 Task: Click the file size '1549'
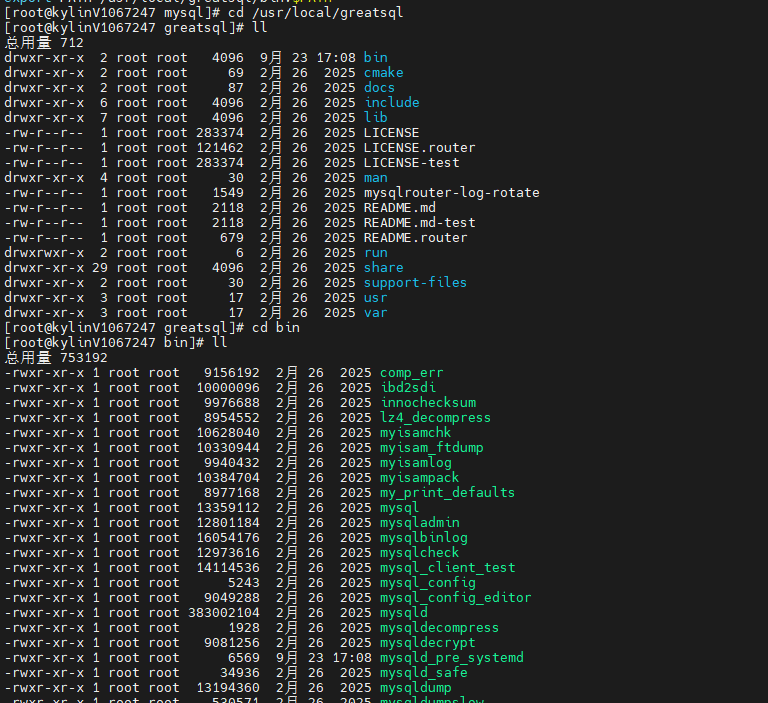(x=228, y=193)
